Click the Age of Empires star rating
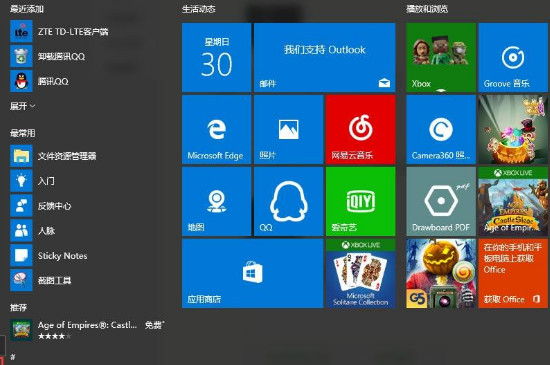The height and width of the screenshot is (365, 550). [x=54, y=336]
